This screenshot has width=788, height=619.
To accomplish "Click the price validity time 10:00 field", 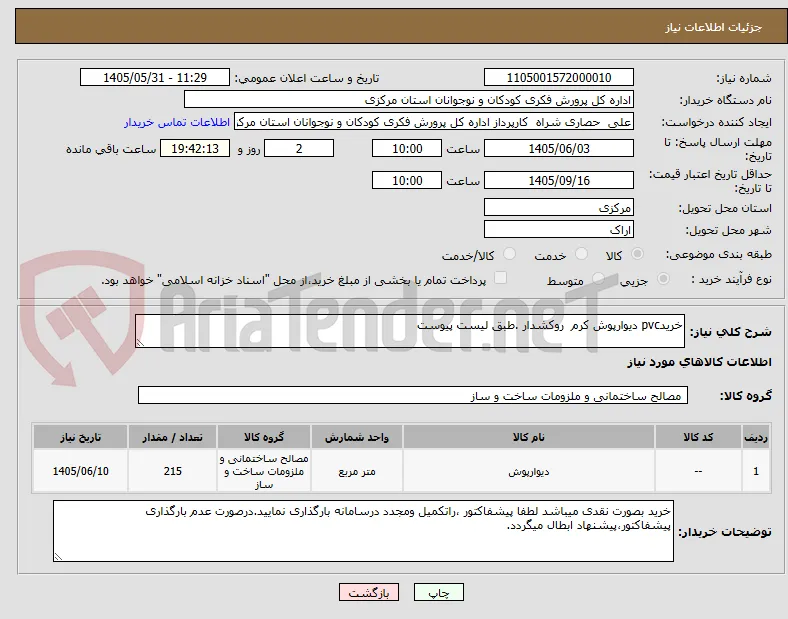I will (x=407, y=180).
